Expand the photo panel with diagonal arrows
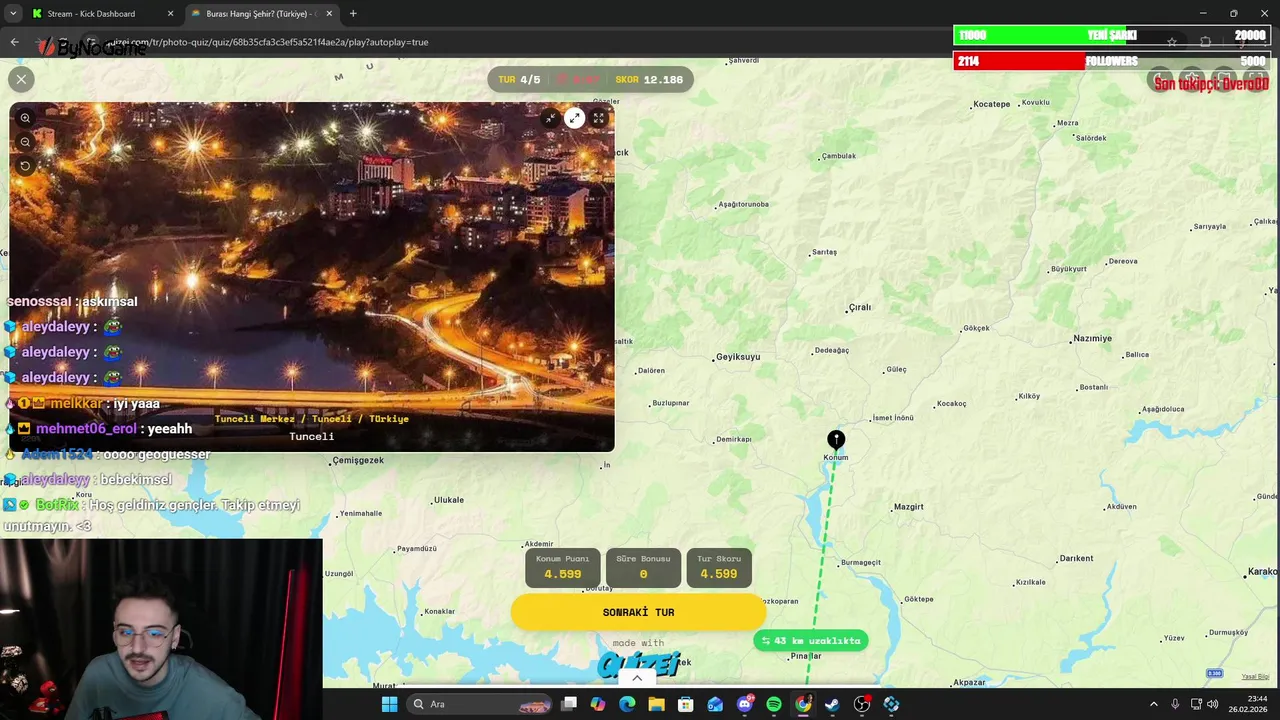This screenshot has width=1280, height=720. click(x=574, y=118)
